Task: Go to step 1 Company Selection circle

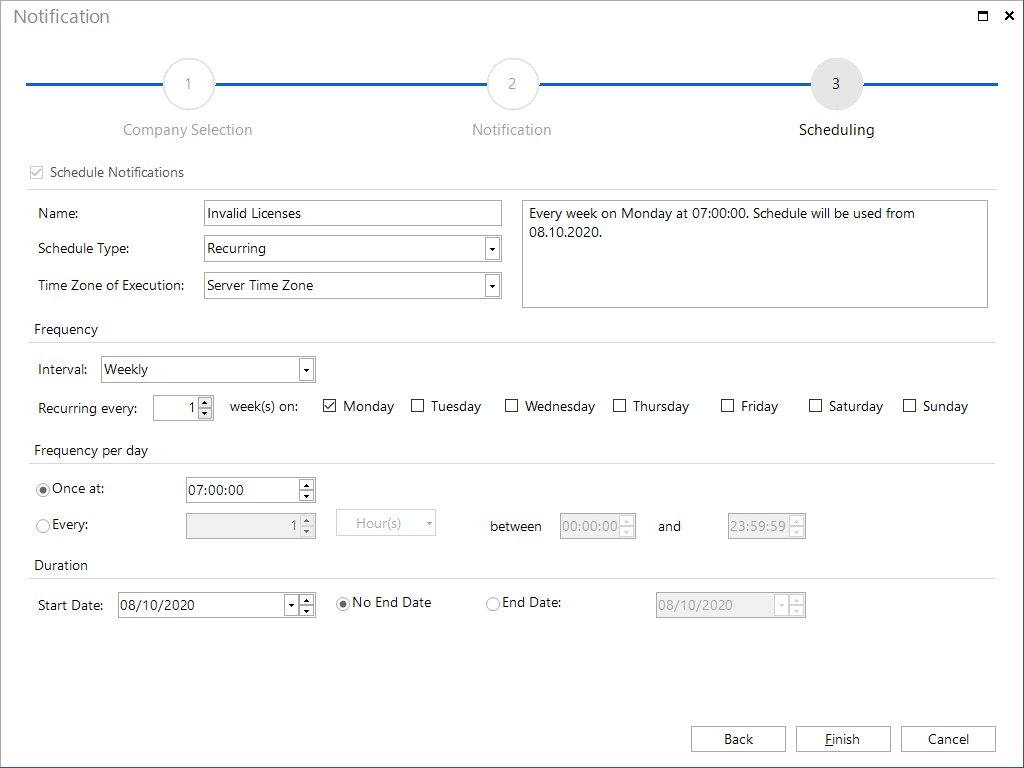Action: [x=188, y=84]
